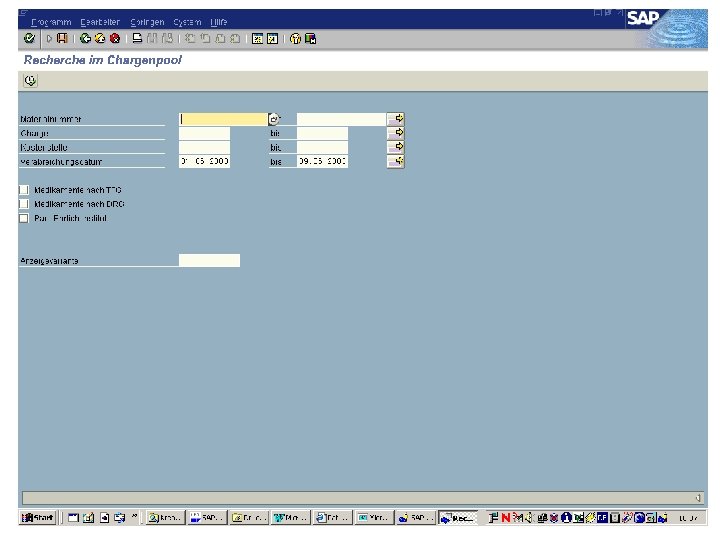Viewport: 720px width, 540px height.
Task: Click the Verabreichungsdatum end date field
Action: (322, 161)
